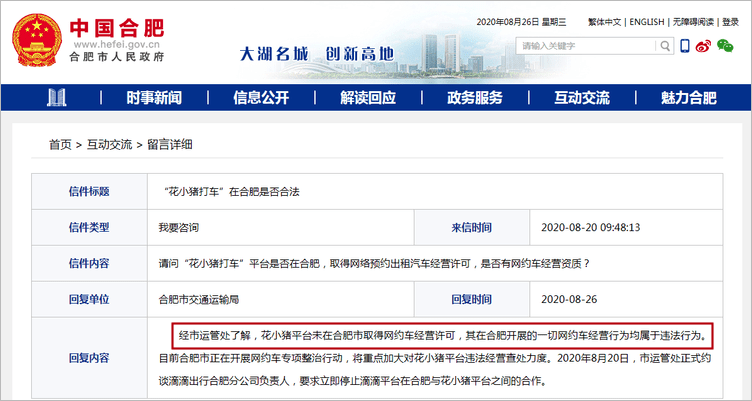Click 互动交流 in the breadcrumb
Image resolution: width=752 pixels, height=401 pixels.
[x=109, y=144]
